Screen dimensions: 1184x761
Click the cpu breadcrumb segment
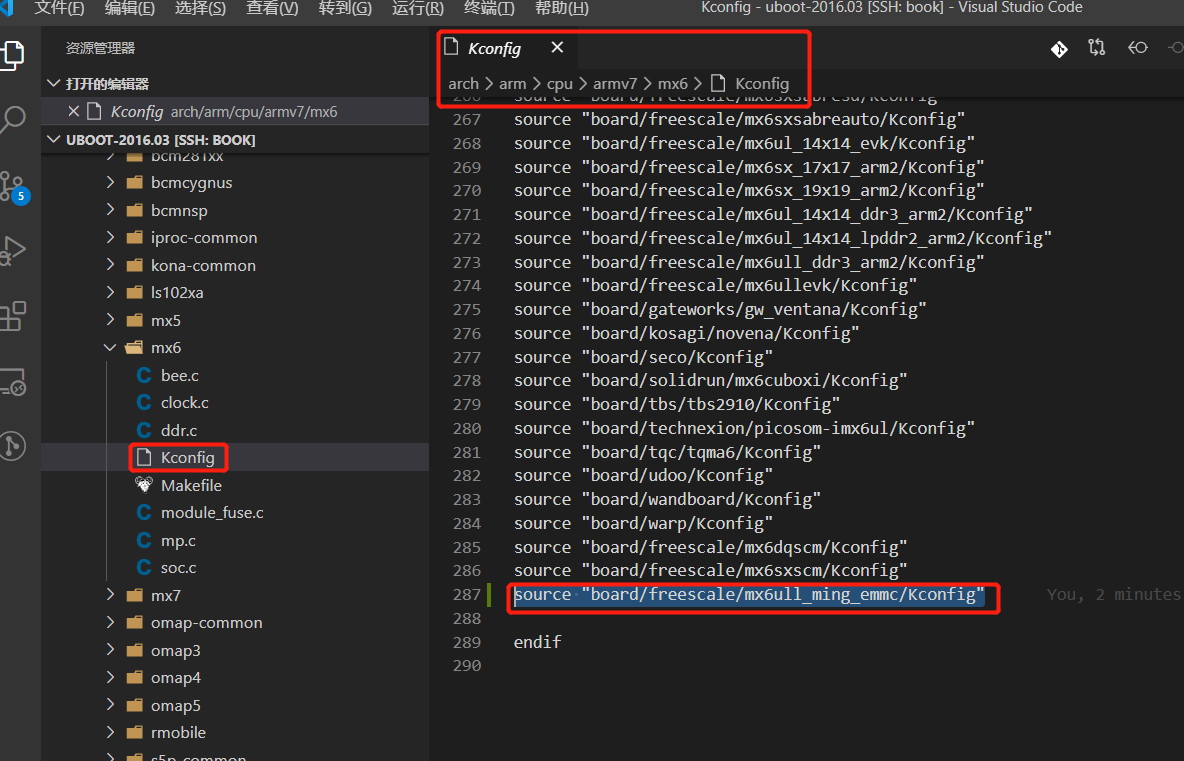560,84
